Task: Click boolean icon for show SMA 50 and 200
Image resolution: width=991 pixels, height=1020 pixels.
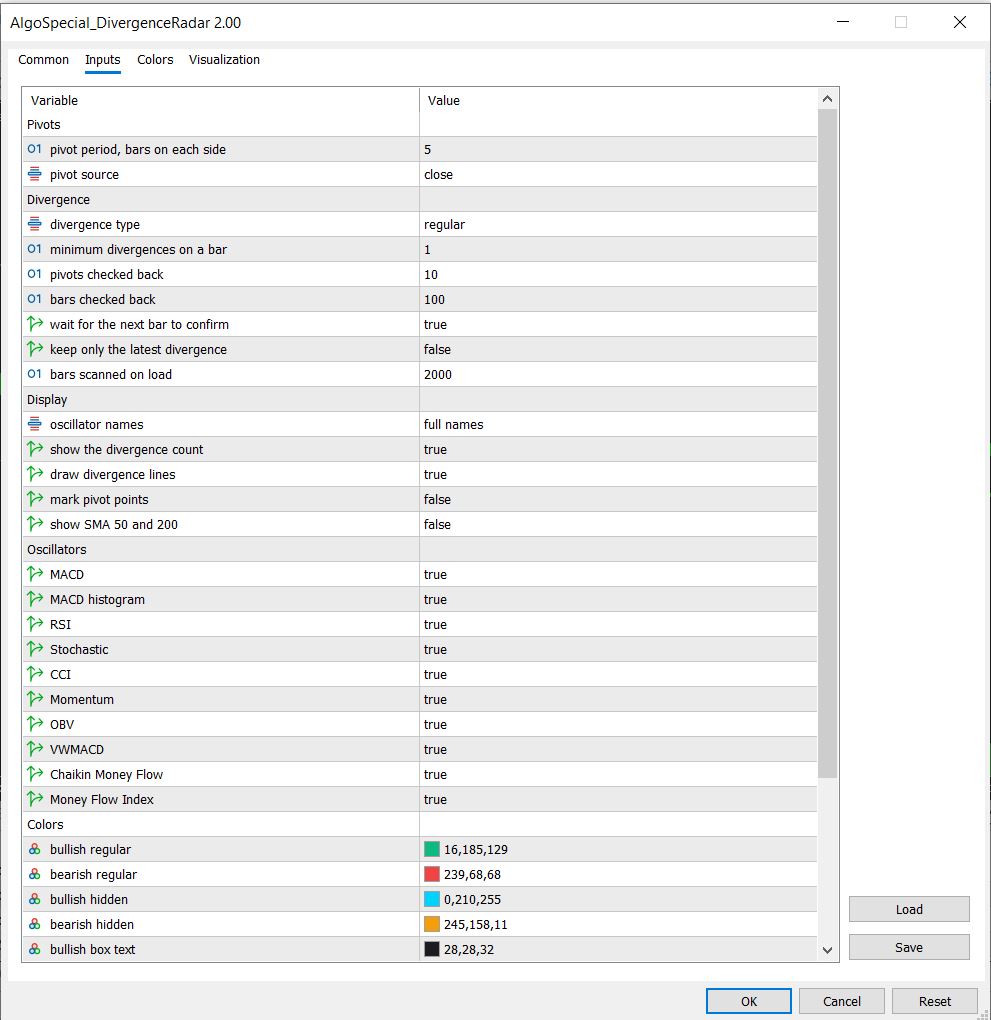Action: click(x=34, y=524)
